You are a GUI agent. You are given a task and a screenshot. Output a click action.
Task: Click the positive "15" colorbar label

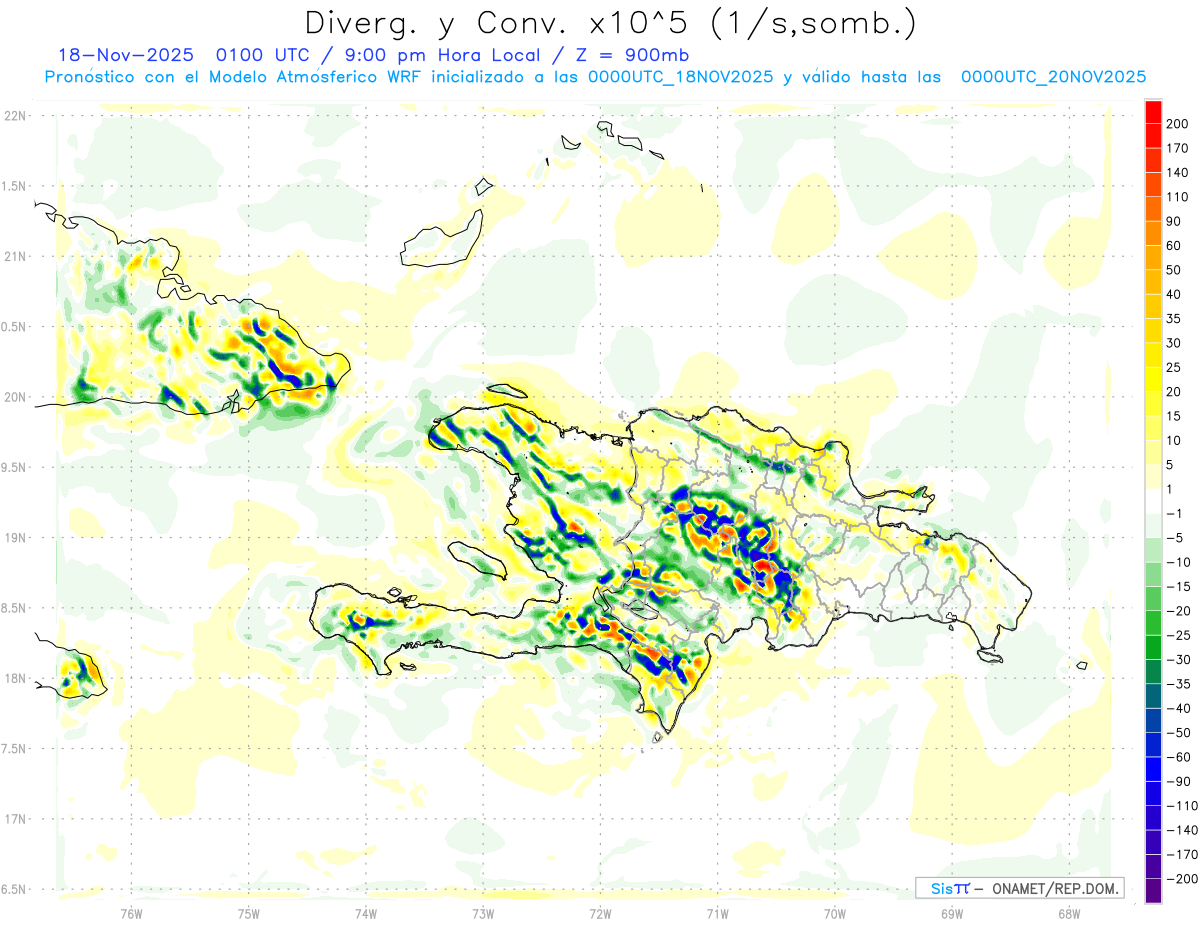coord(1174,417)
